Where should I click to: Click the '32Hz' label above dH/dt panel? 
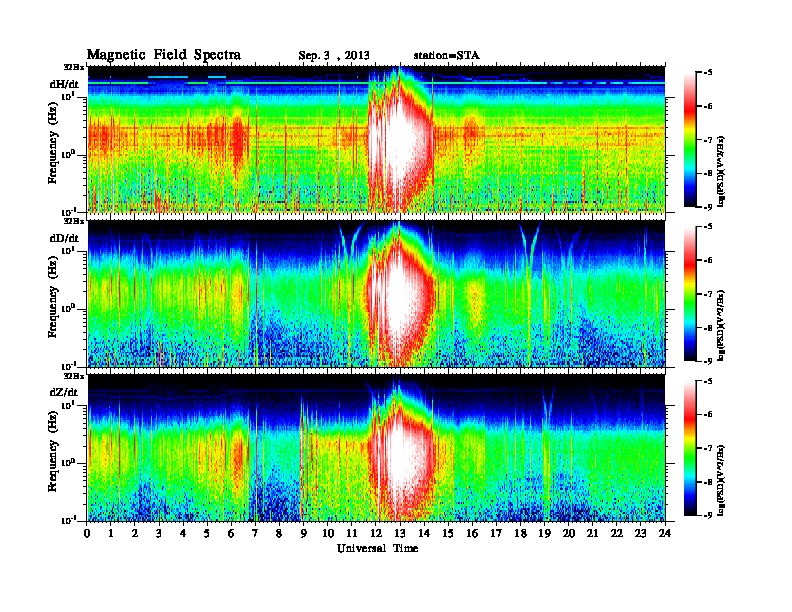point(73,67)
